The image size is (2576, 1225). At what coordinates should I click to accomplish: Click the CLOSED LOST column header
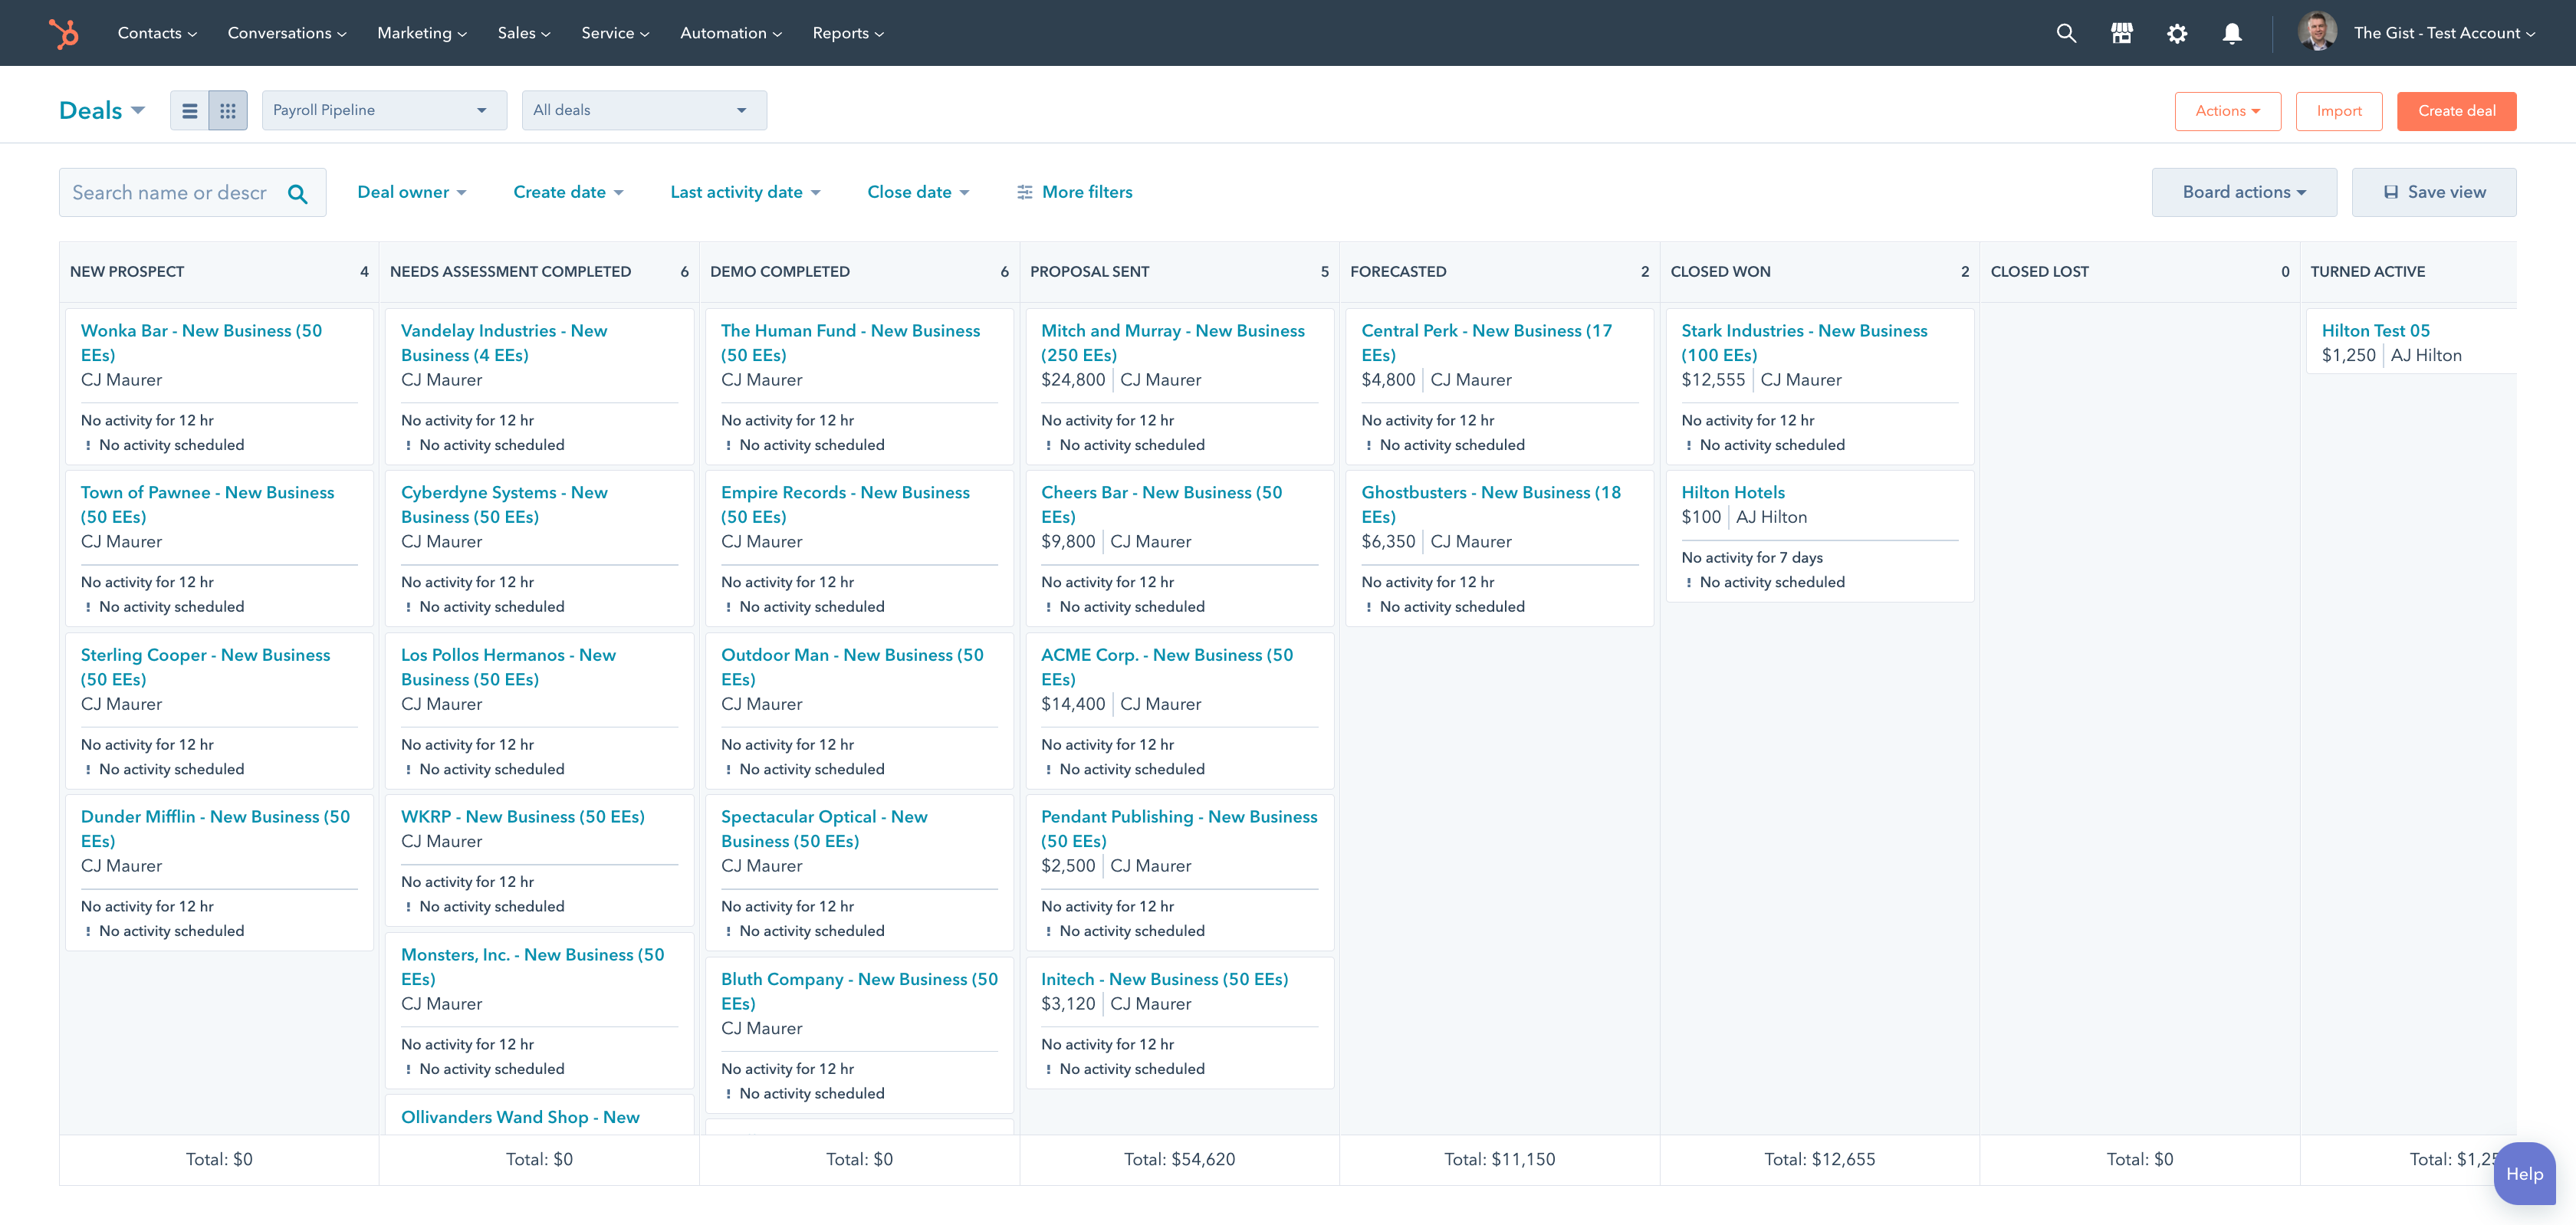coord(2139,271)
